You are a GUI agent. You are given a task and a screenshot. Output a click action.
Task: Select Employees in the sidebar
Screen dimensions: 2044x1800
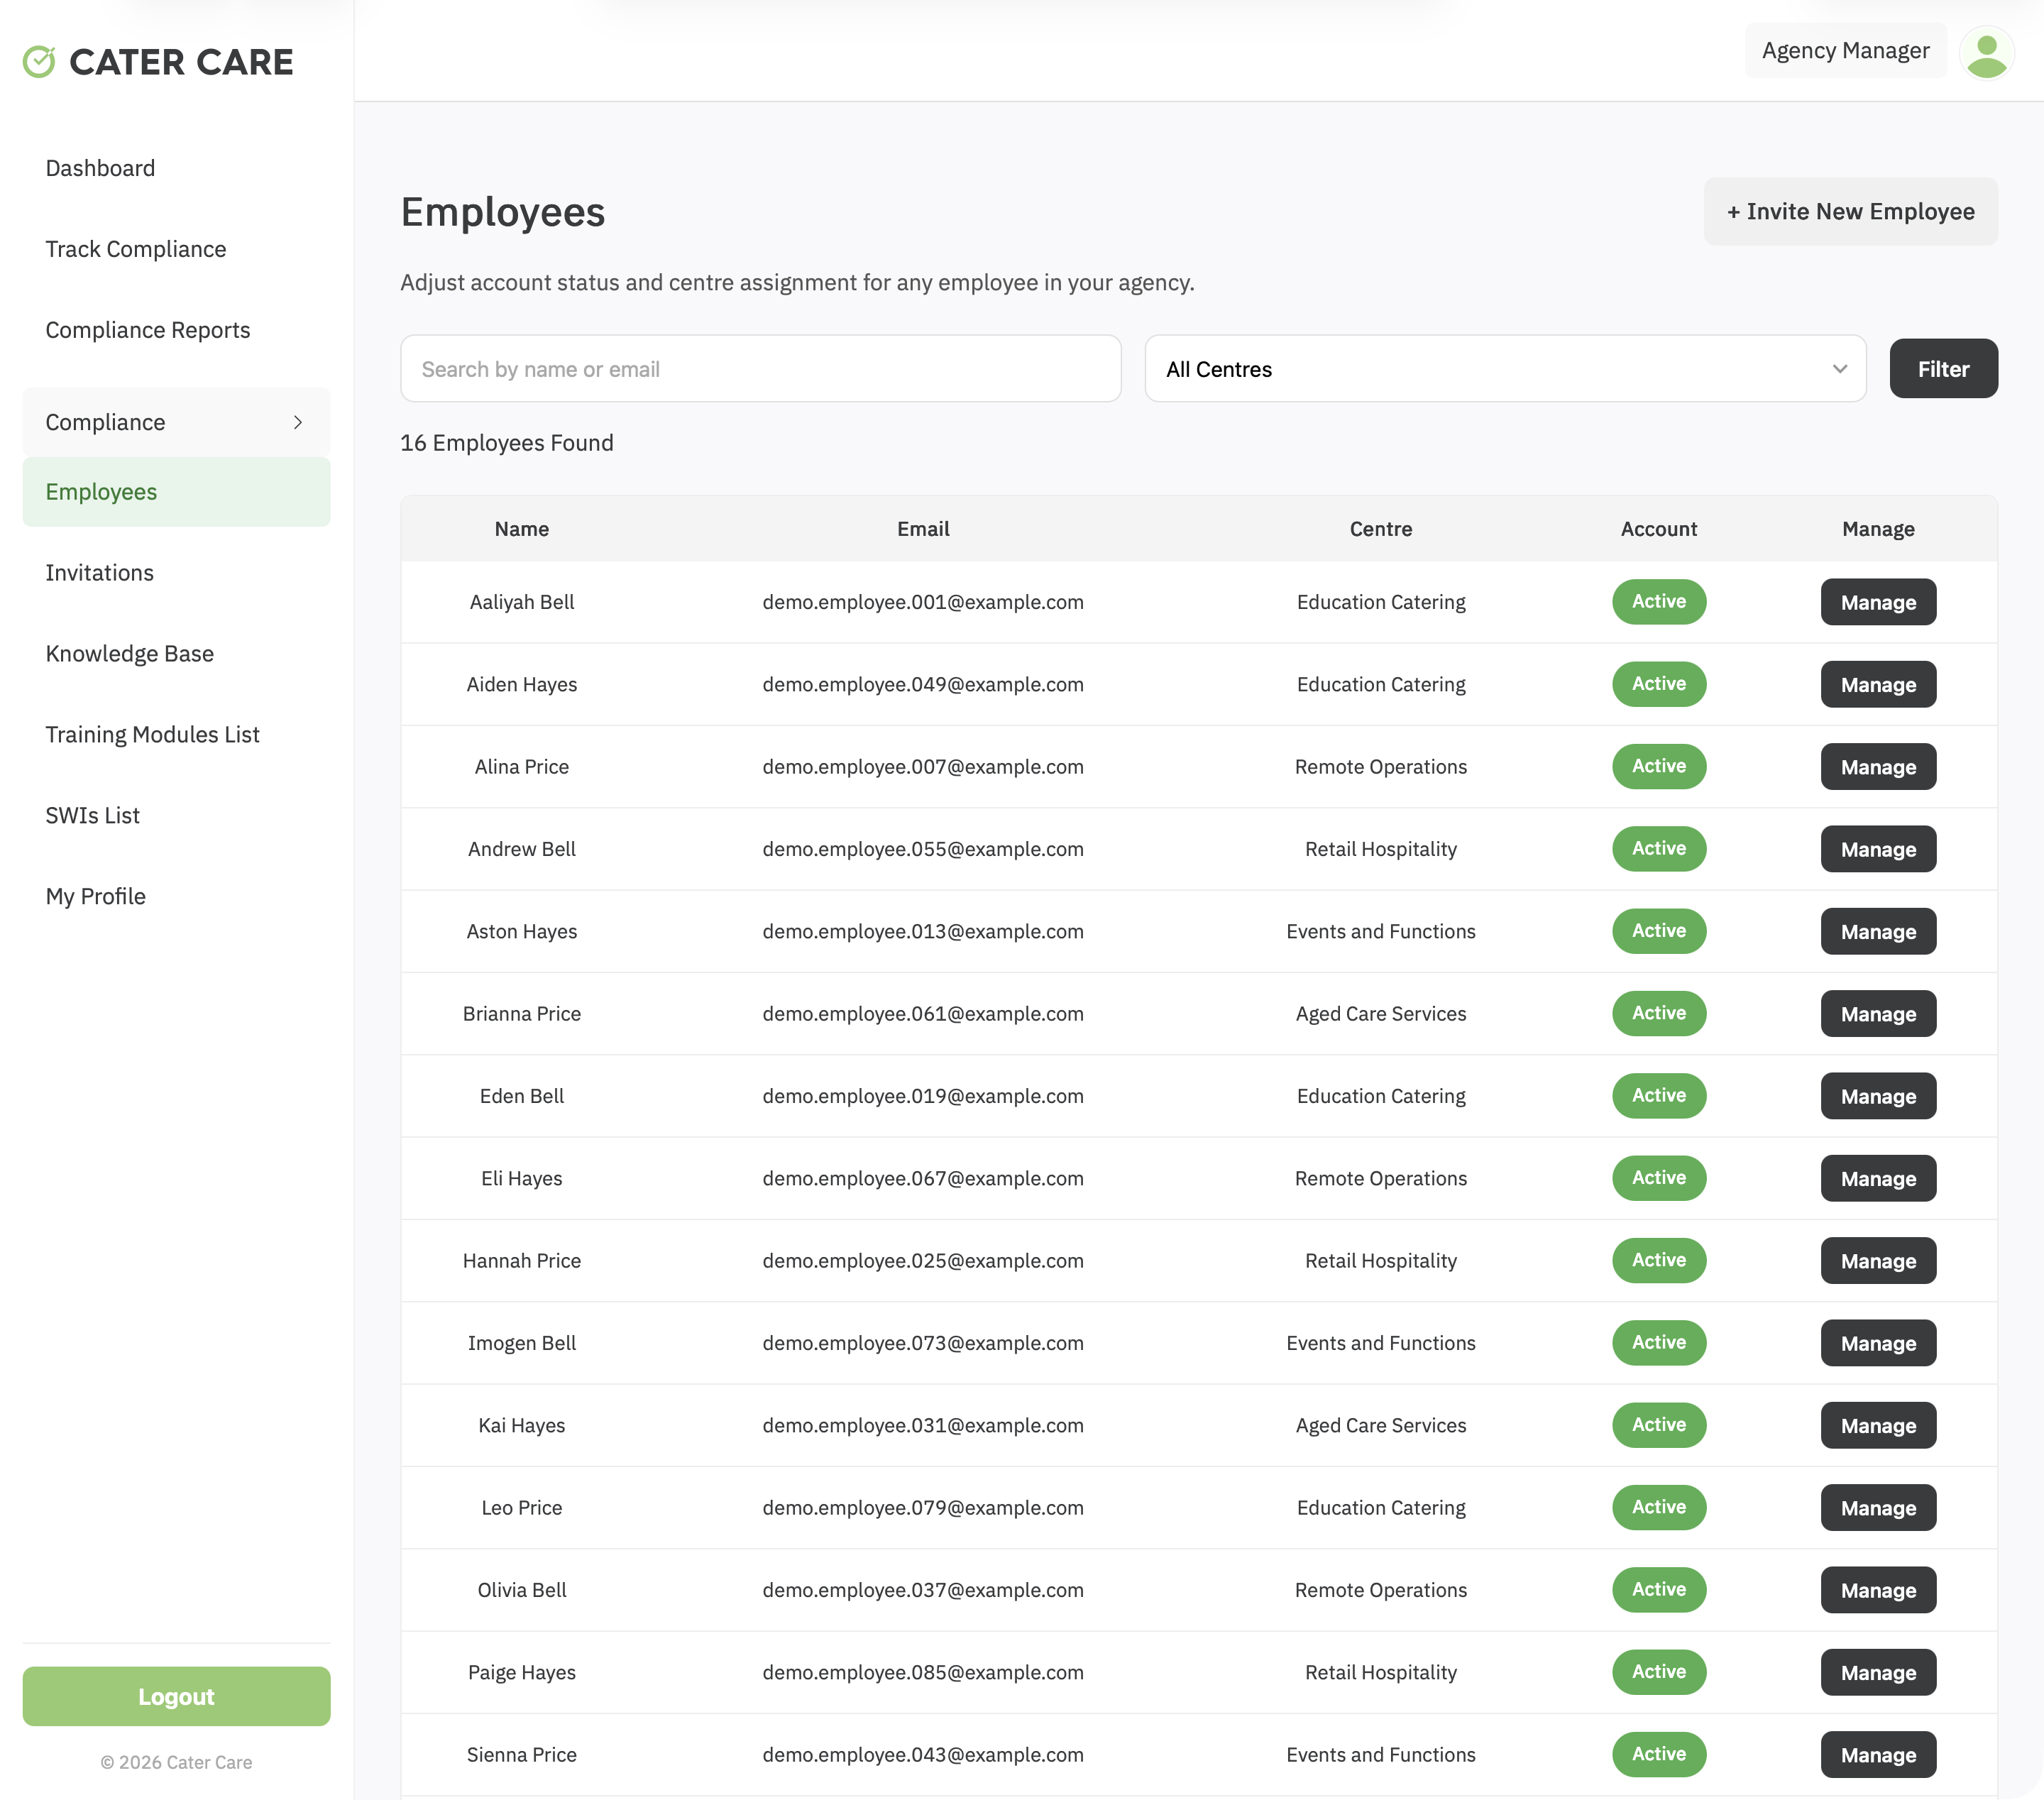[x=176, y=492]
